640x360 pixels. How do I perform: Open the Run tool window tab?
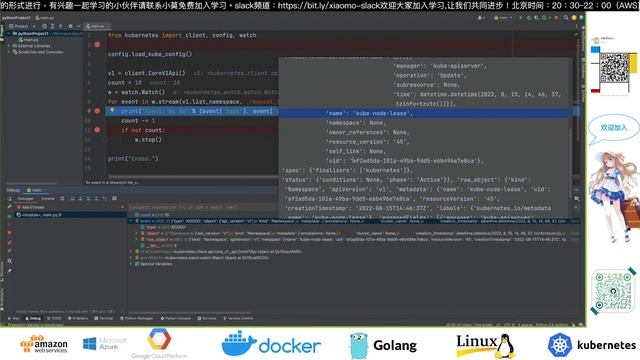pos(14,318)
